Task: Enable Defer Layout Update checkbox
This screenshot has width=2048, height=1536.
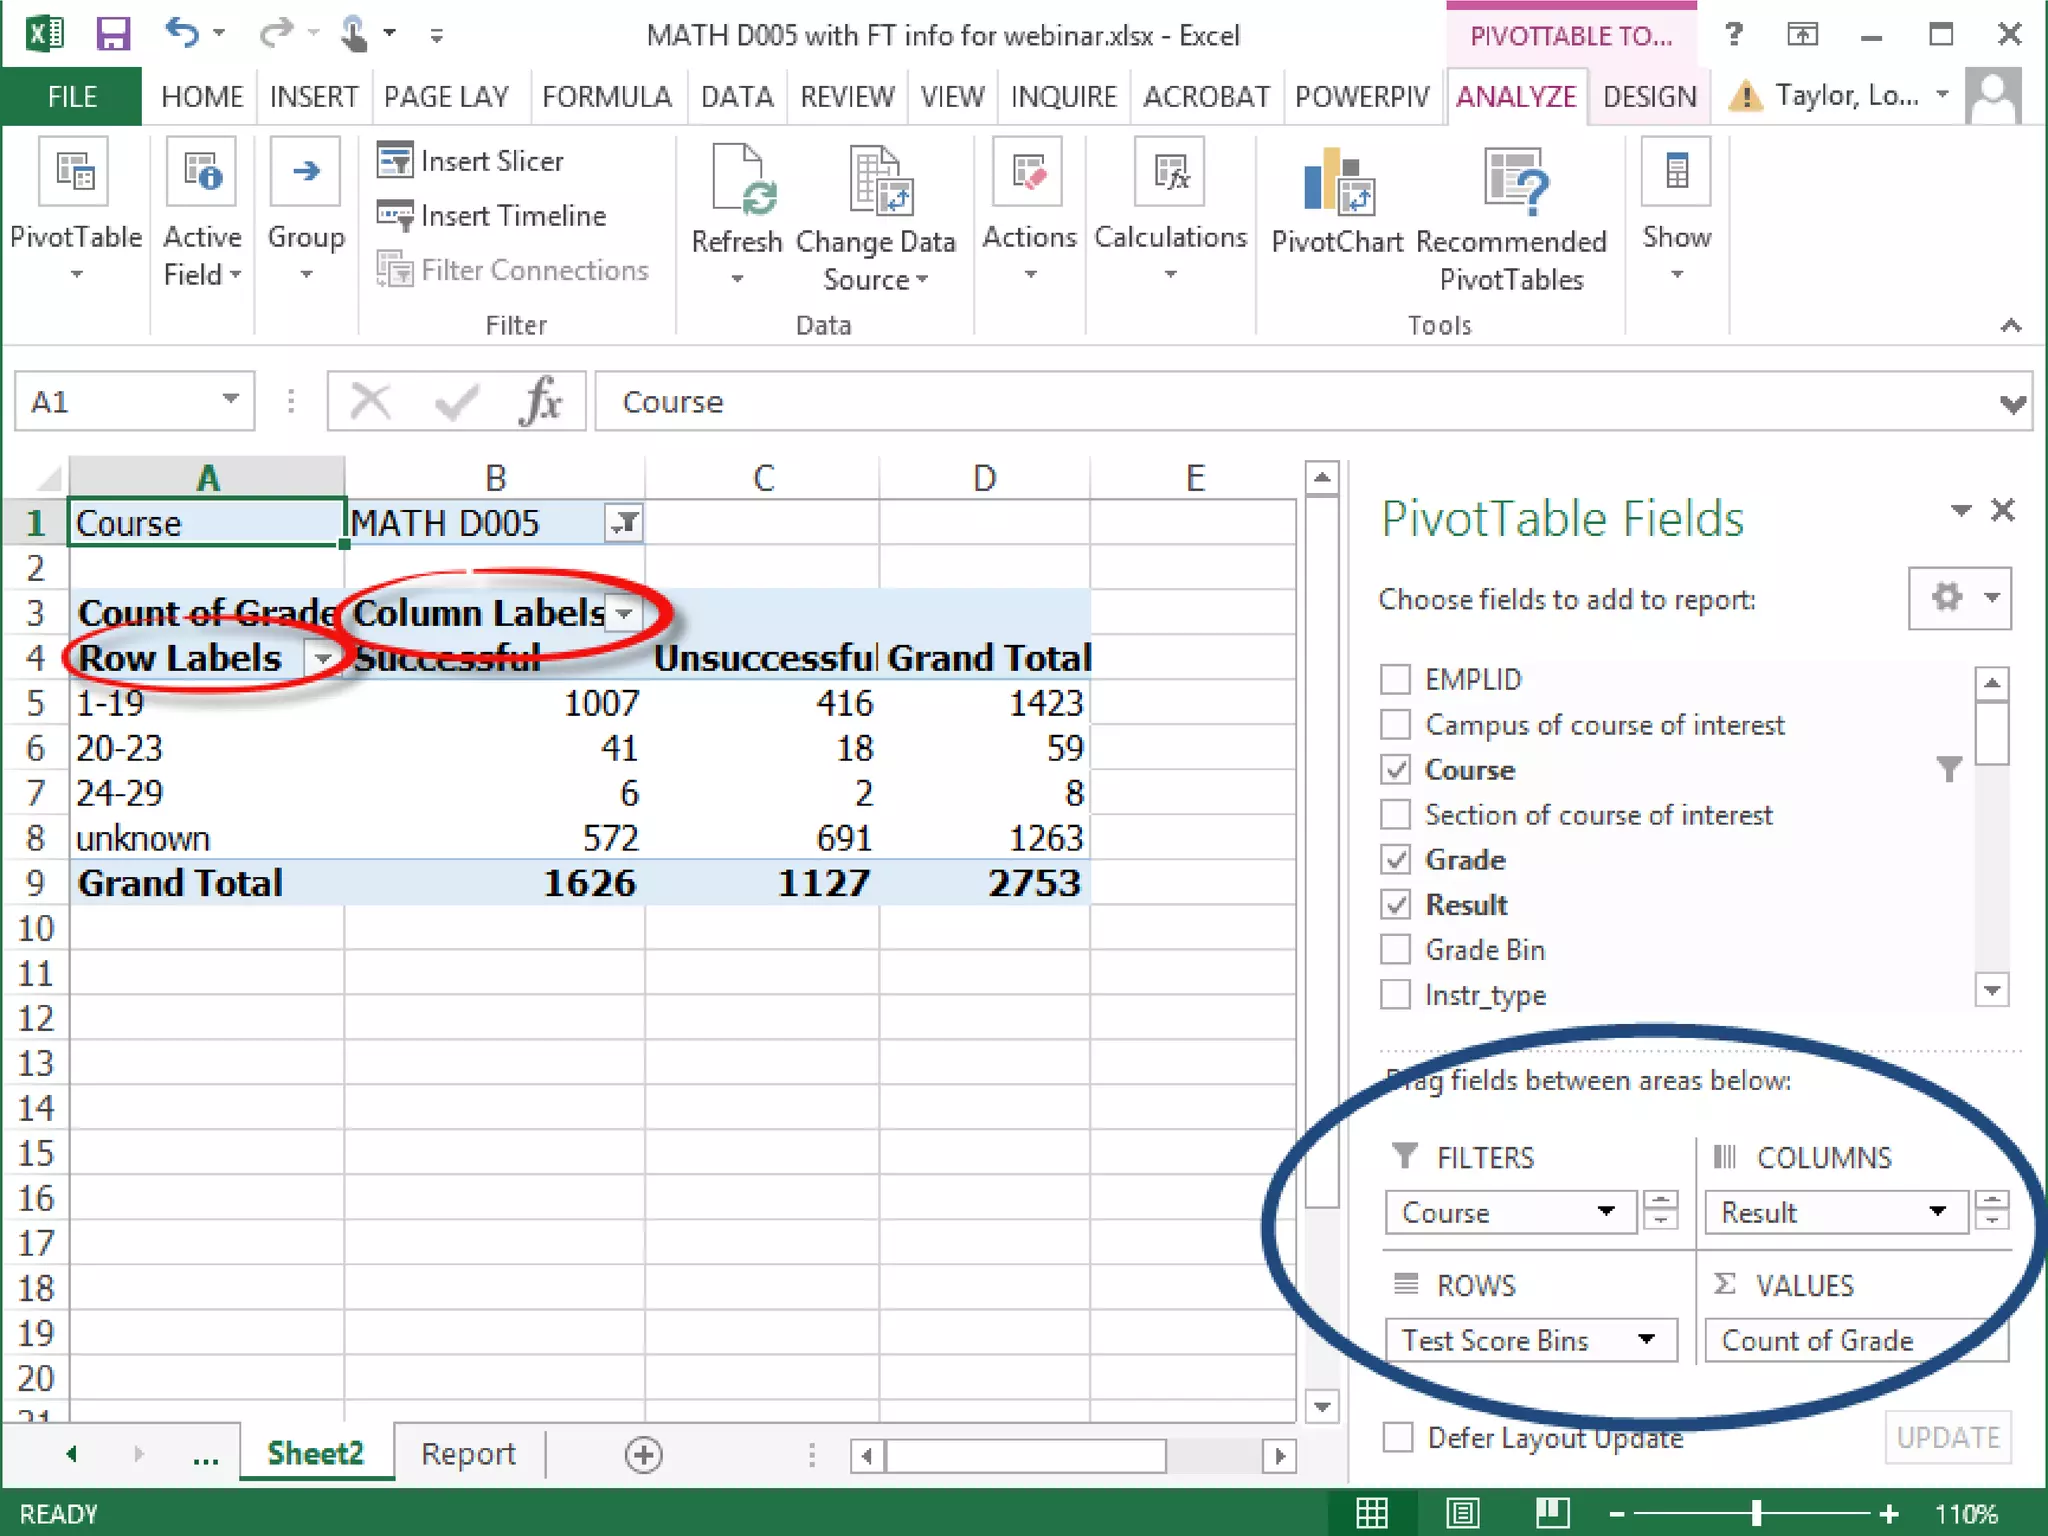Action: [1398, 1438]
